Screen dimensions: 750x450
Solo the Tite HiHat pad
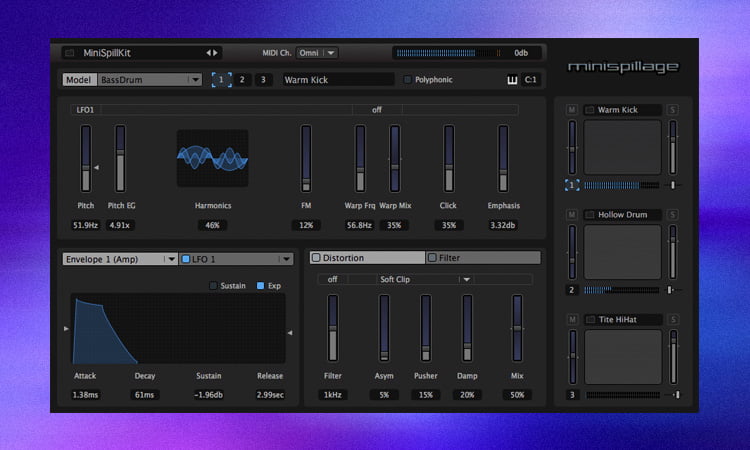[673, 319]
